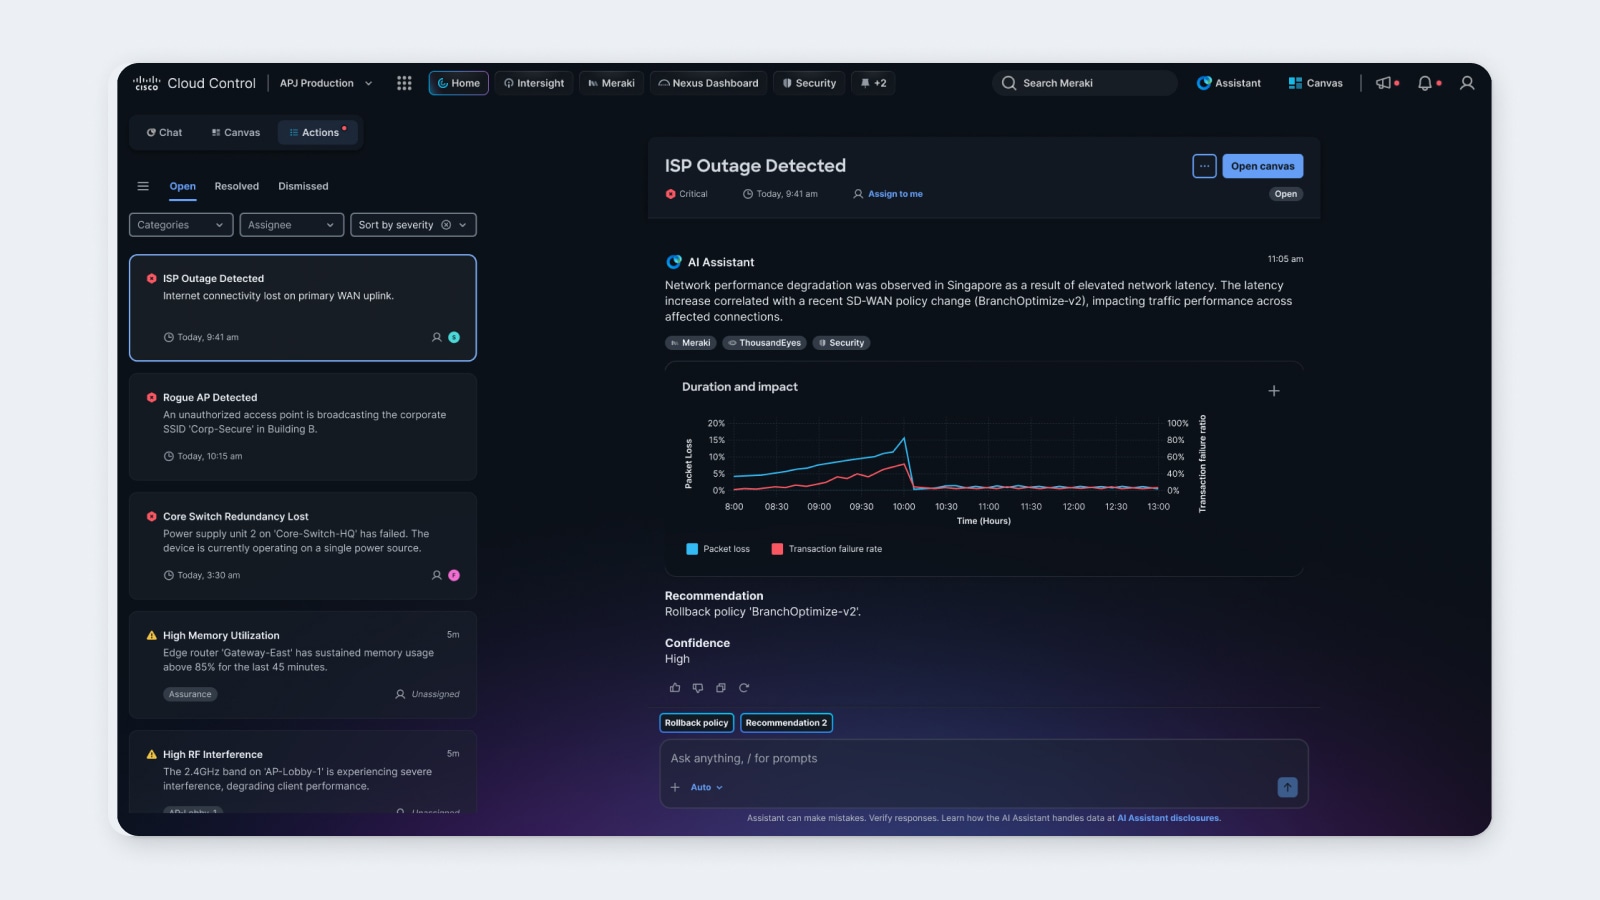Click the pinned +2 items button
This screenshot has height=900, width=1600.
[874, 83]
